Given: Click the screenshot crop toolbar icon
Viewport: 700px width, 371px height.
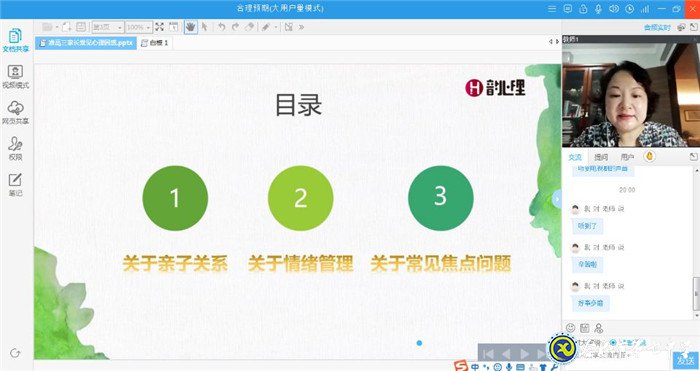Looking at the screenshot, I should tap(289, 27).
